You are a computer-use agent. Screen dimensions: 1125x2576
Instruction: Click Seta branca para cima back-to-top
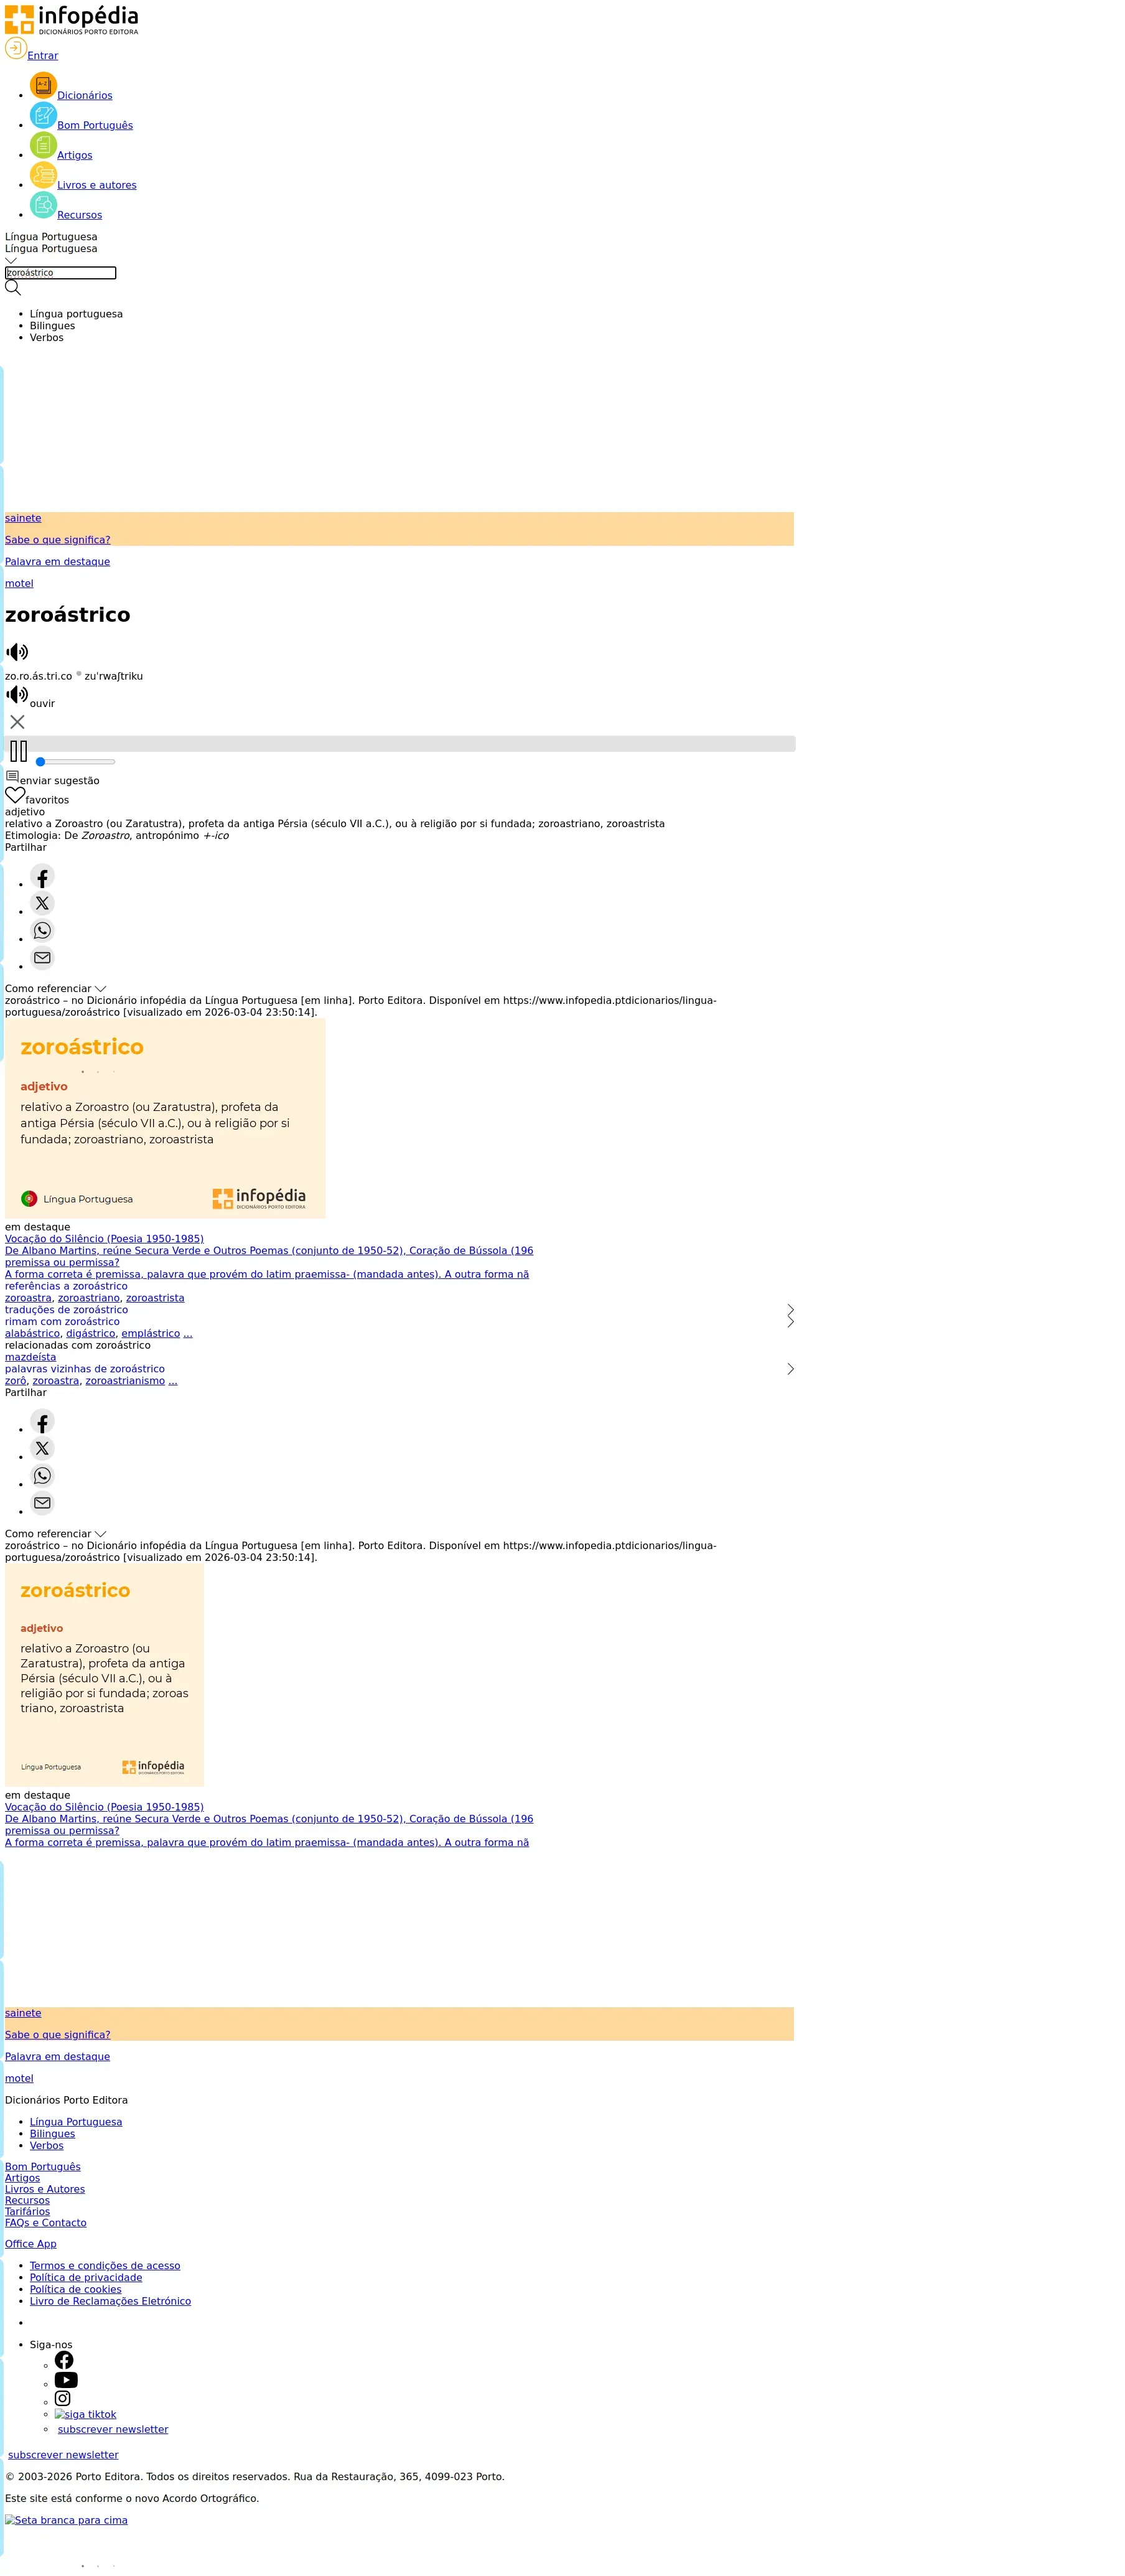pyautogui.click(x=66, y=2520)
